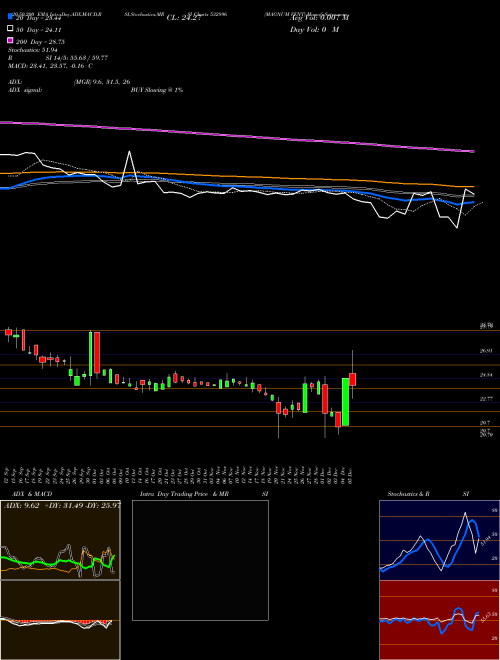Select the '50 Day - 24.11' legend text
This screenshot has height=660, width=500.
[38, 30]
